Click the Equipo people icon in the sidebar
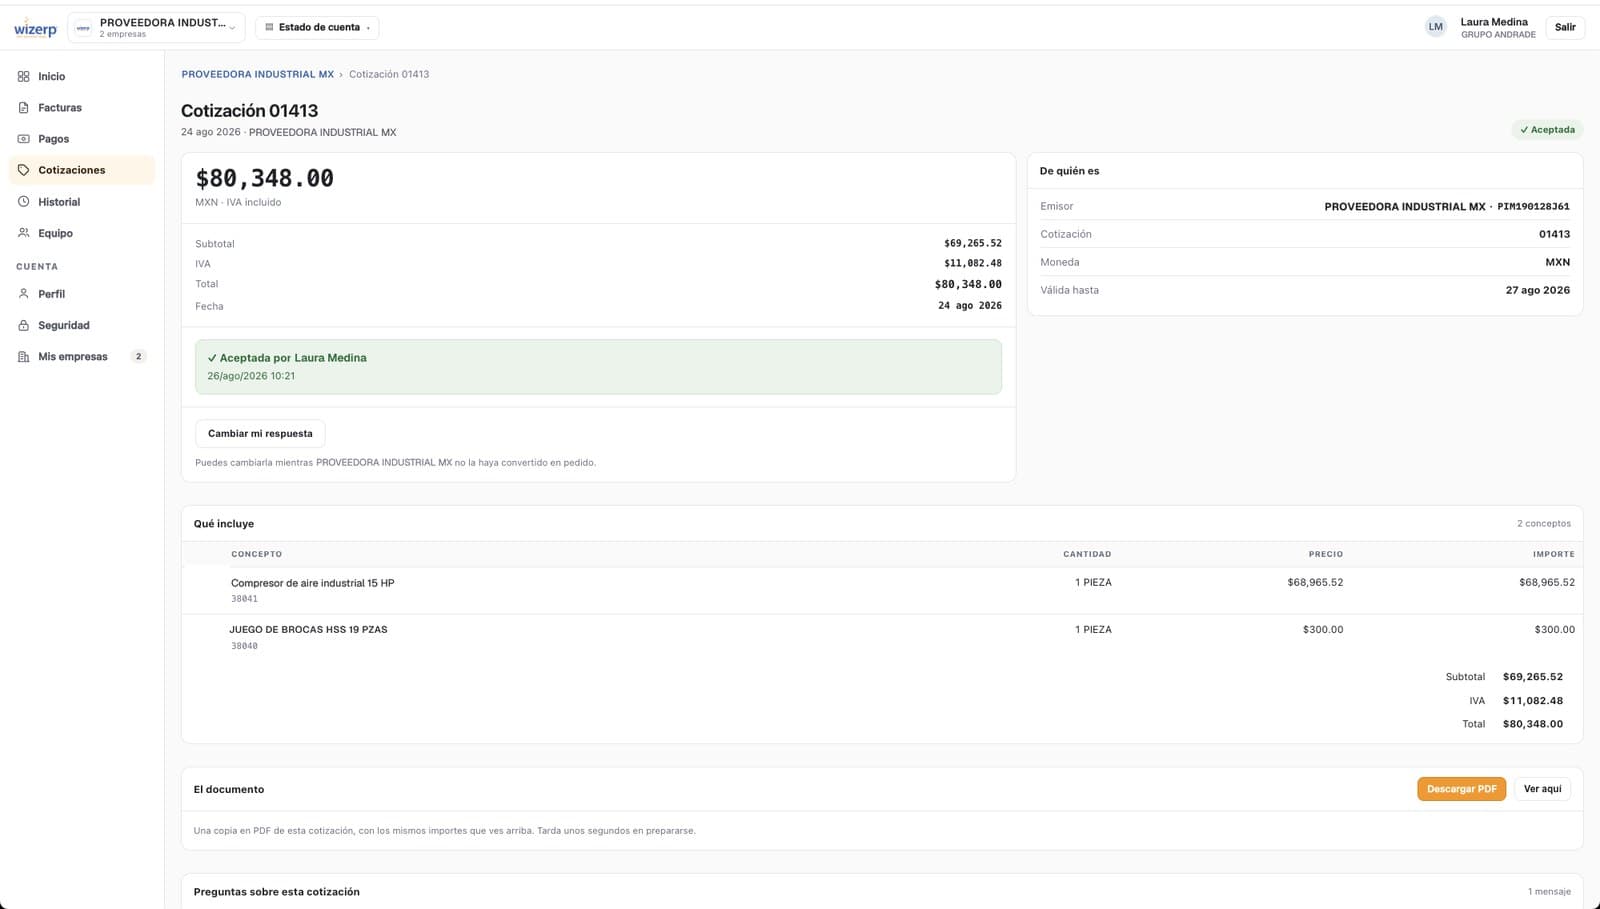 [x=24, y=233]
